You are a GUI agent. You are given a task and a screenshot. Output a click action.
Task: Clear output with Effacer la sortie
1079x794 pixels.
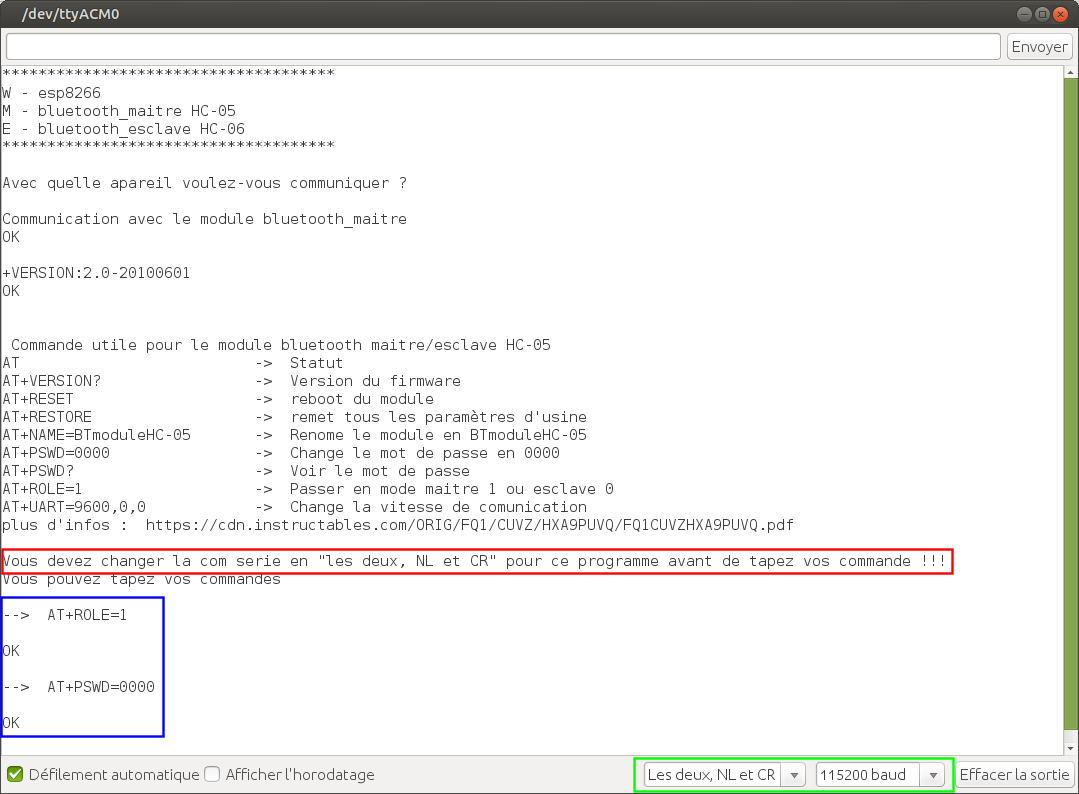pyautogui.click(x=1015, y=774)
